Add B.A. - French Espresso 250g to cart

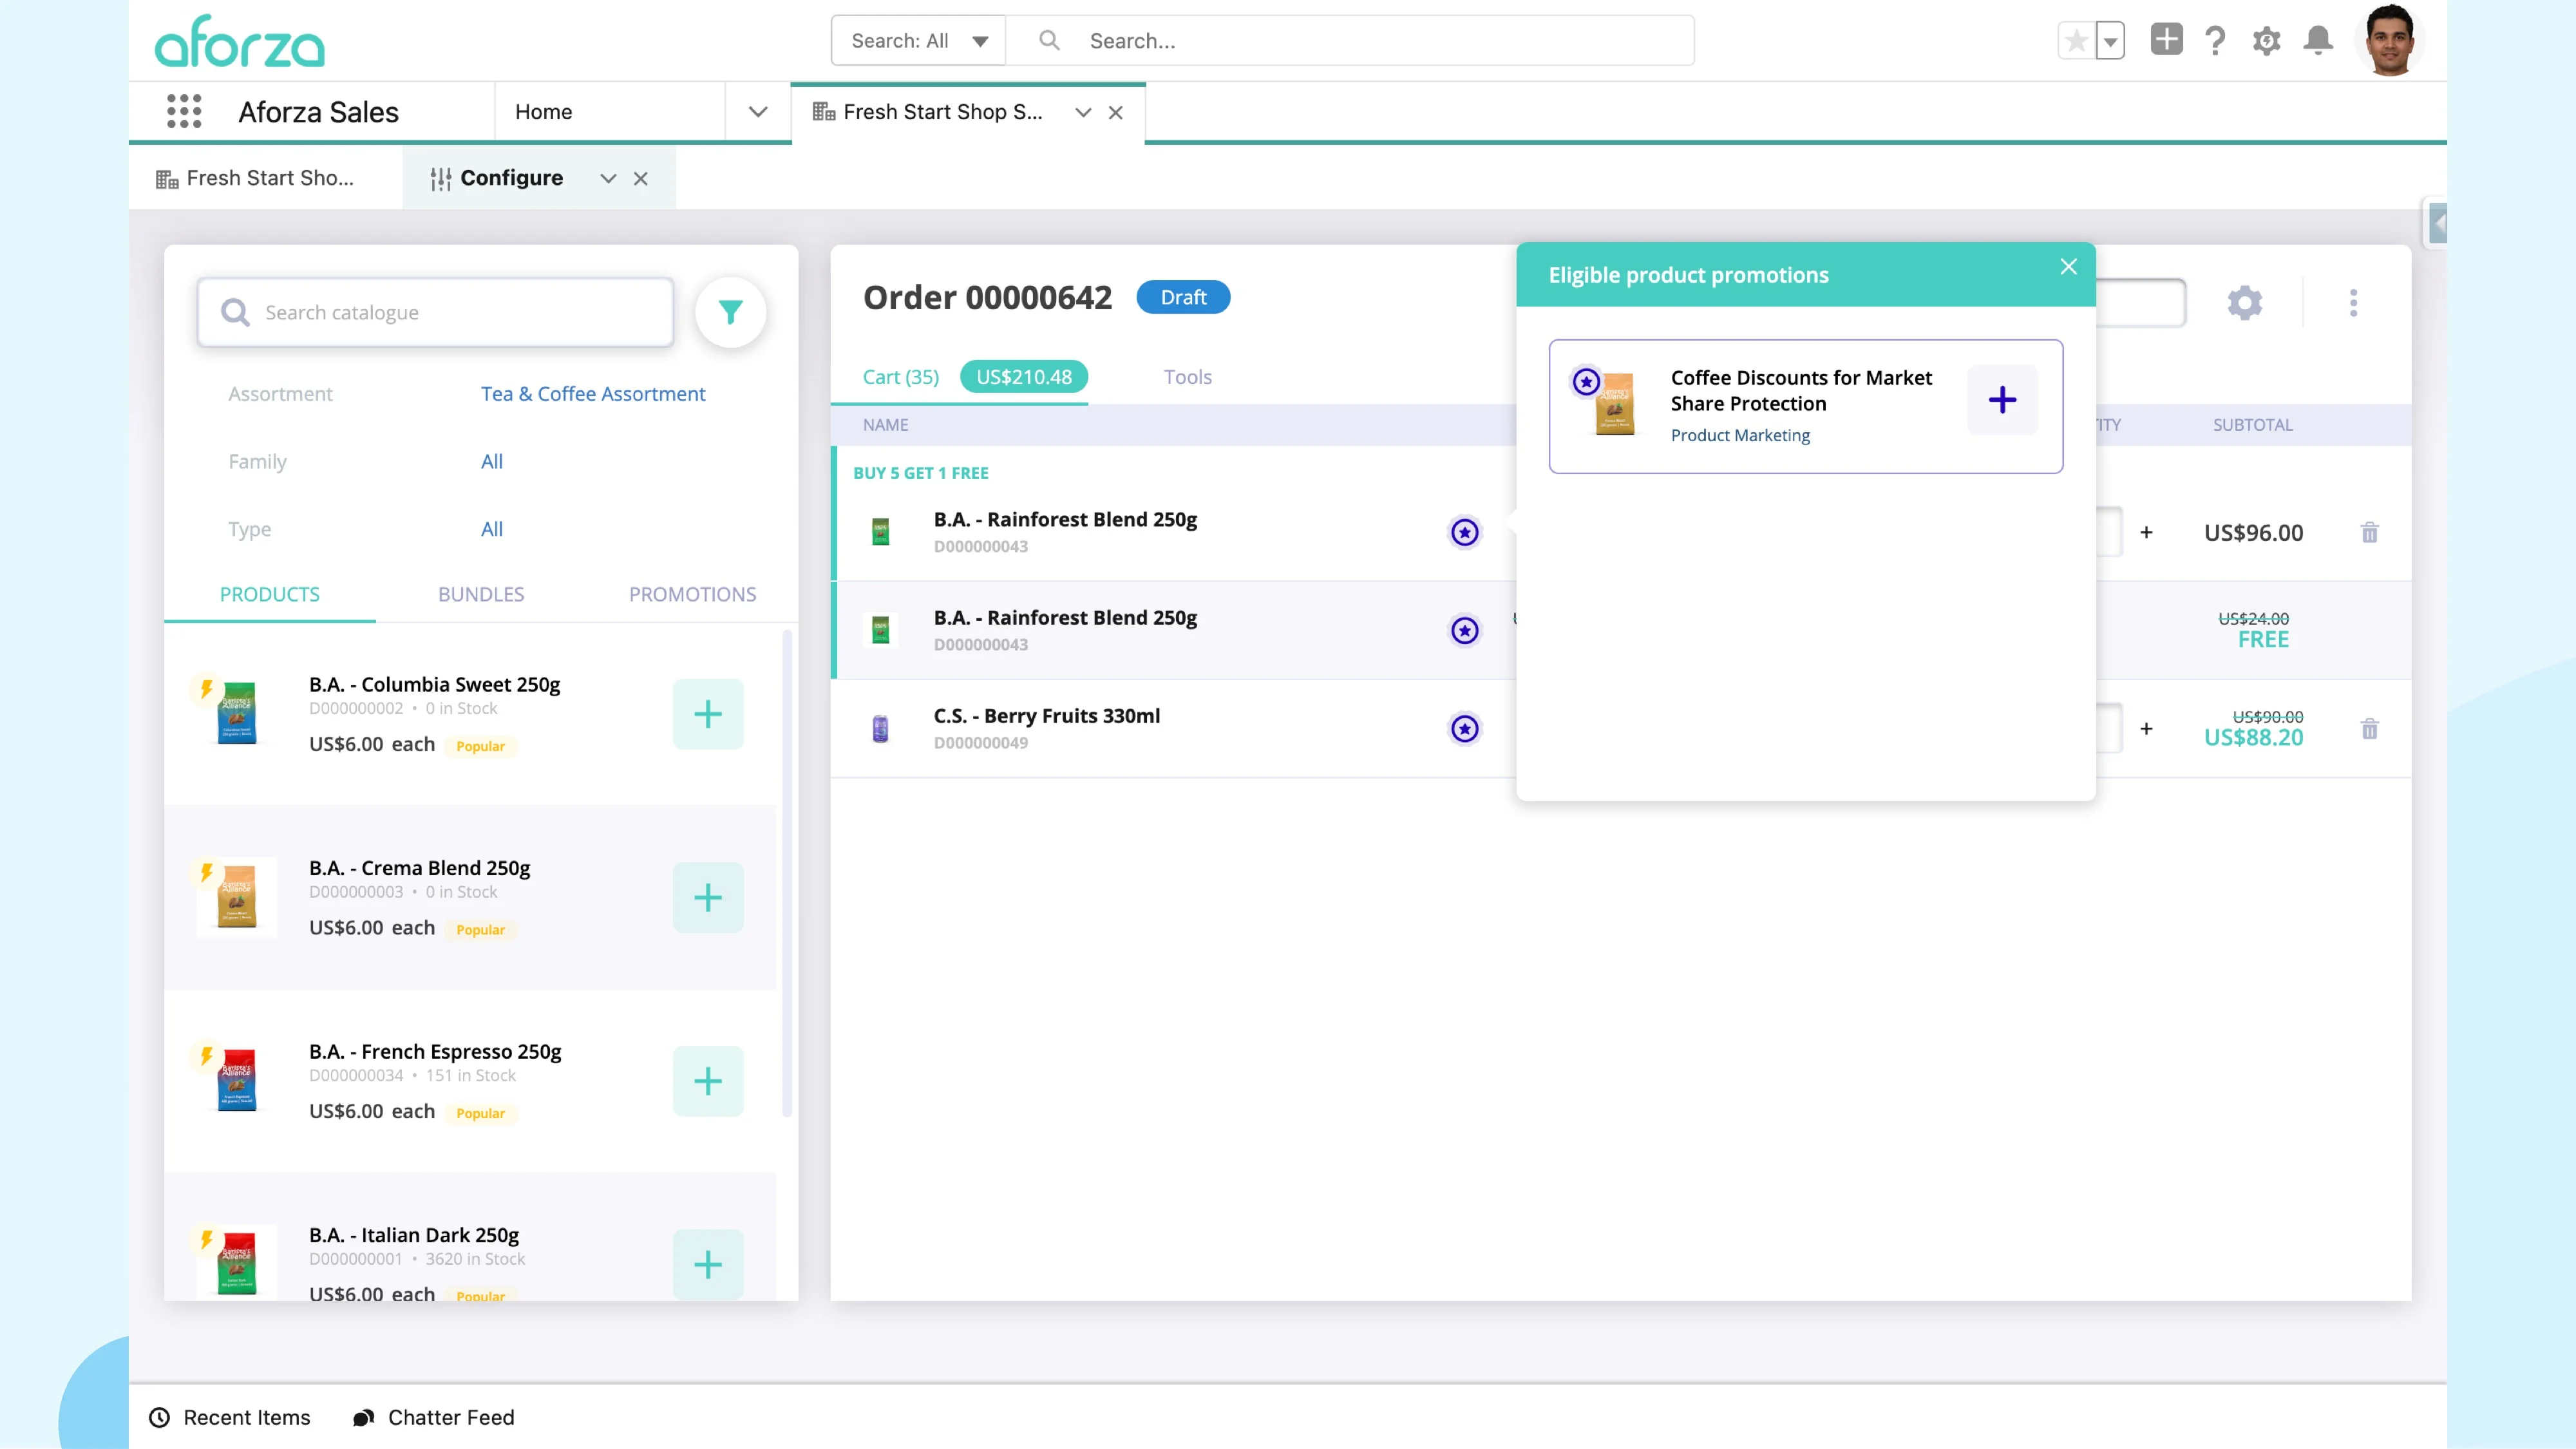(x=708, y=1081)
